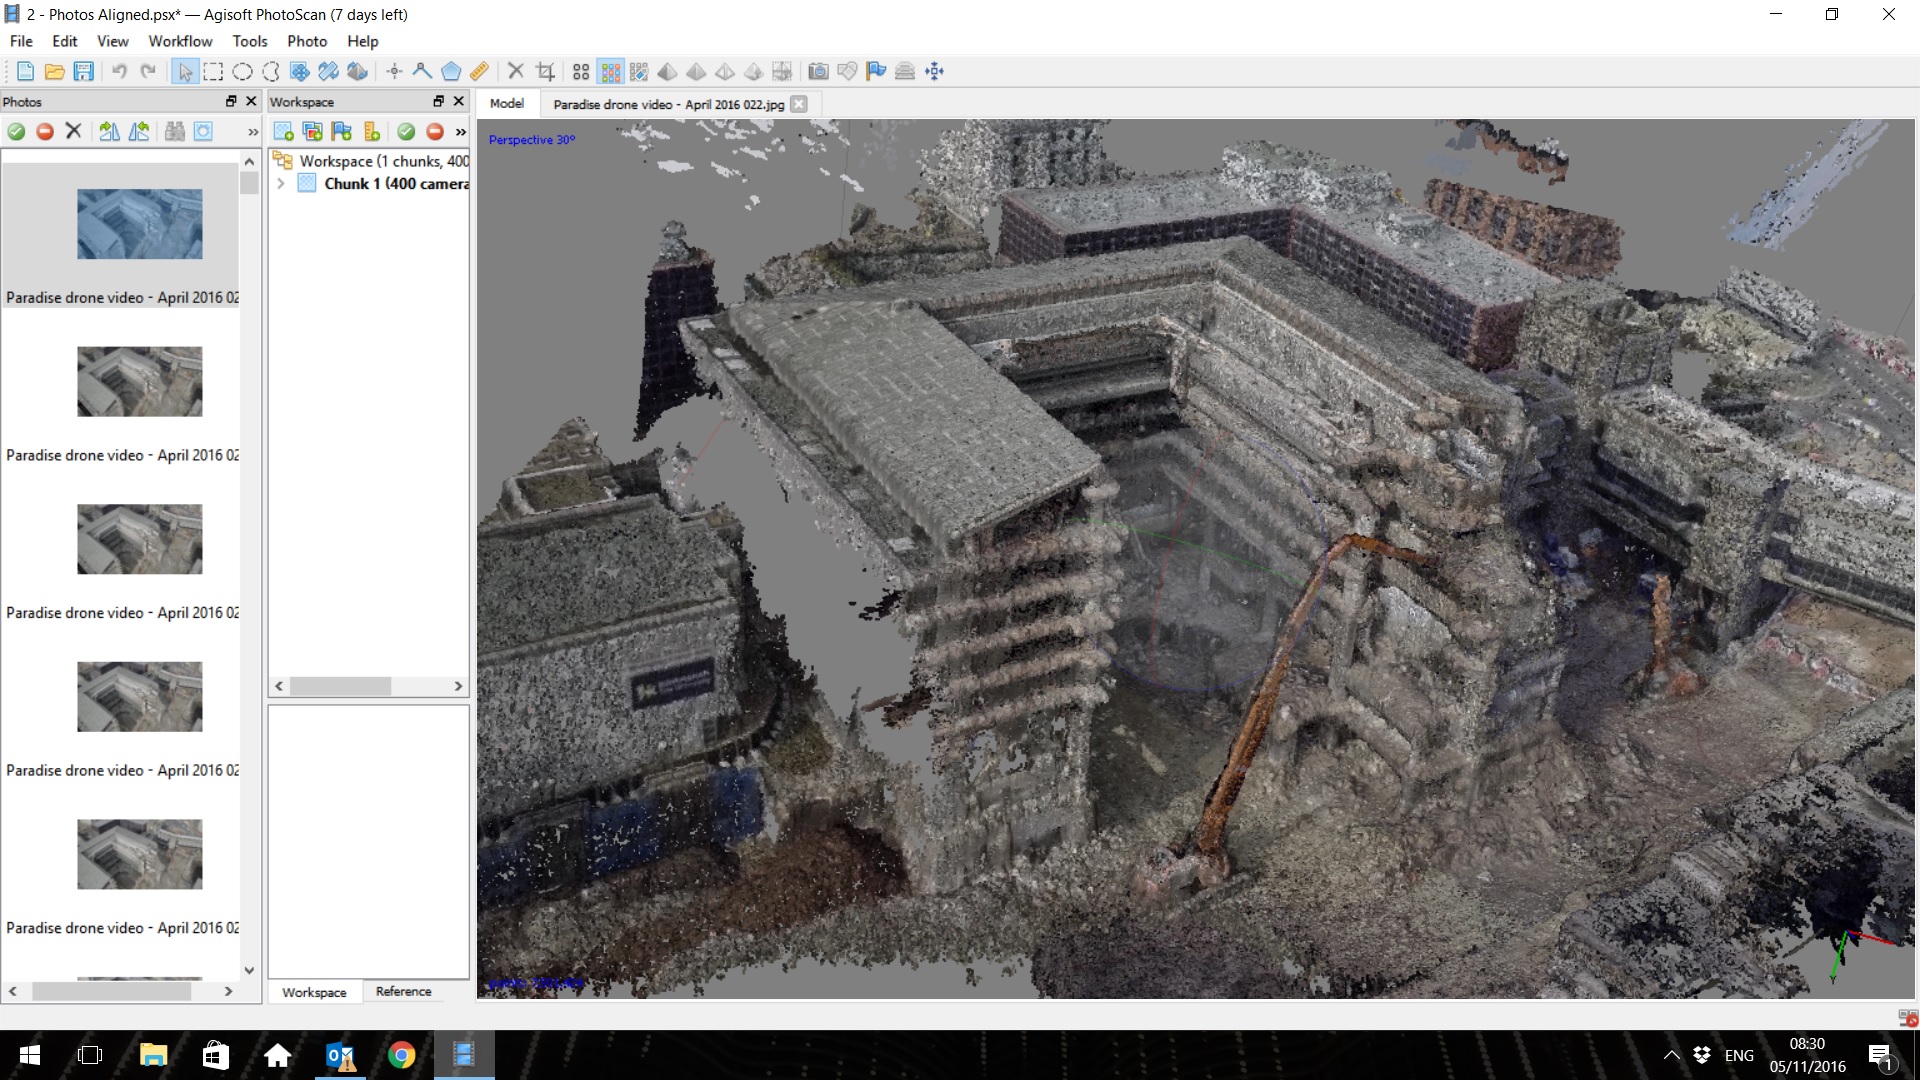Screen dimensions: 1920x1080
Task: Expand the Workspace toolbar overflow chevron
Action: [x=460, y=132]
